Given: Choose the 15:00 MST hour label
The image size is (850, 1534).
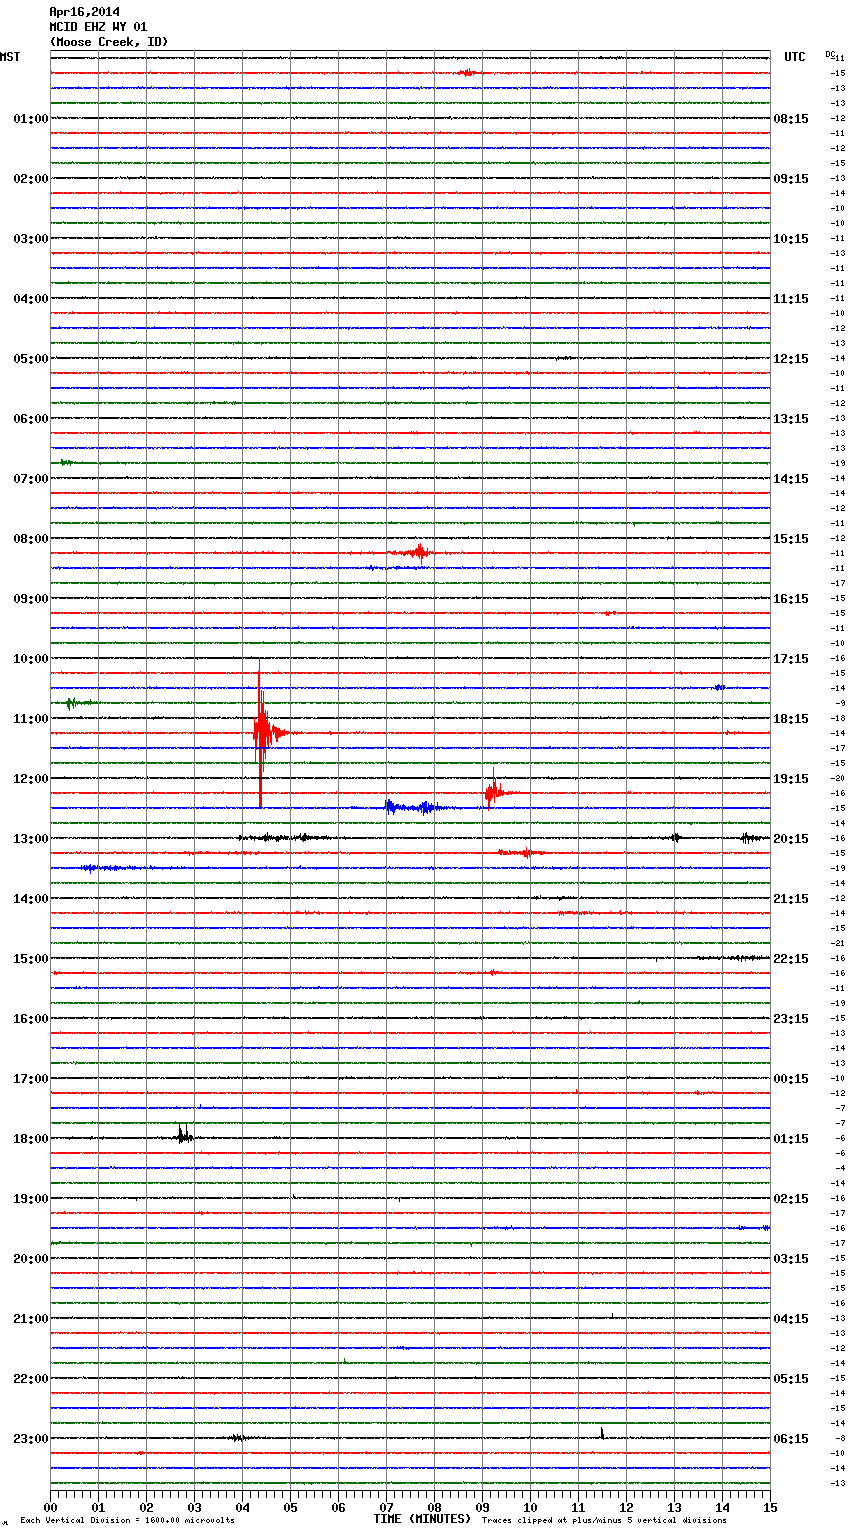Looking at the screenshot, I should [30, 959].
